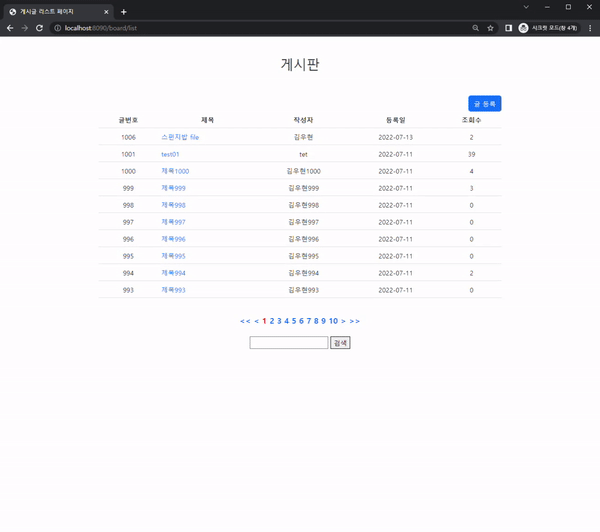Click the 조회수 column header

(x=471, y=120)
